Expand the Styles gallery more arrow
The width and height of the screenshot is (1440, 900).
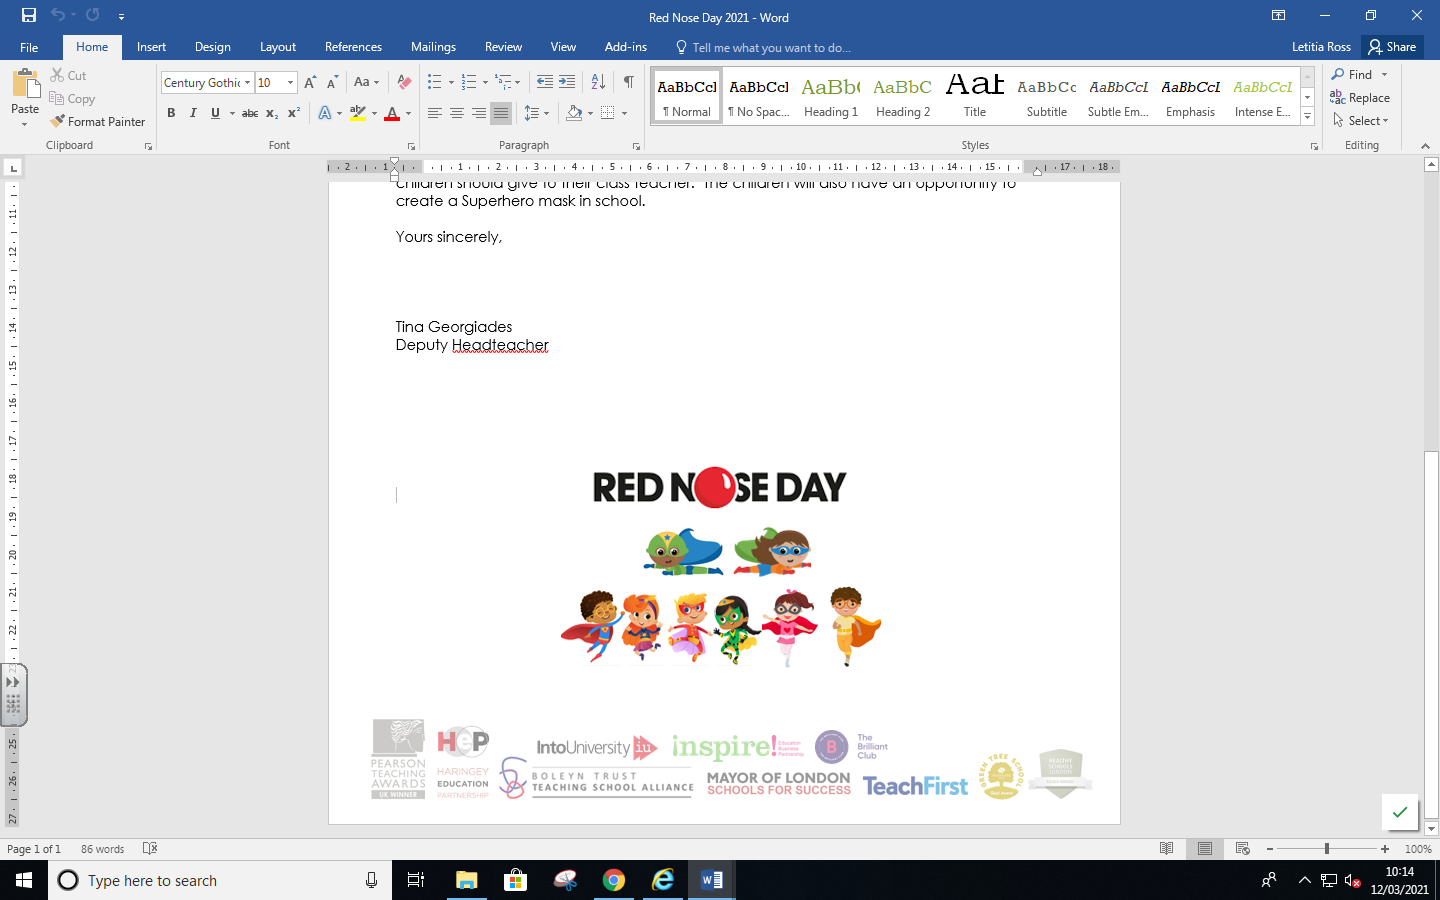[1307, 117]
